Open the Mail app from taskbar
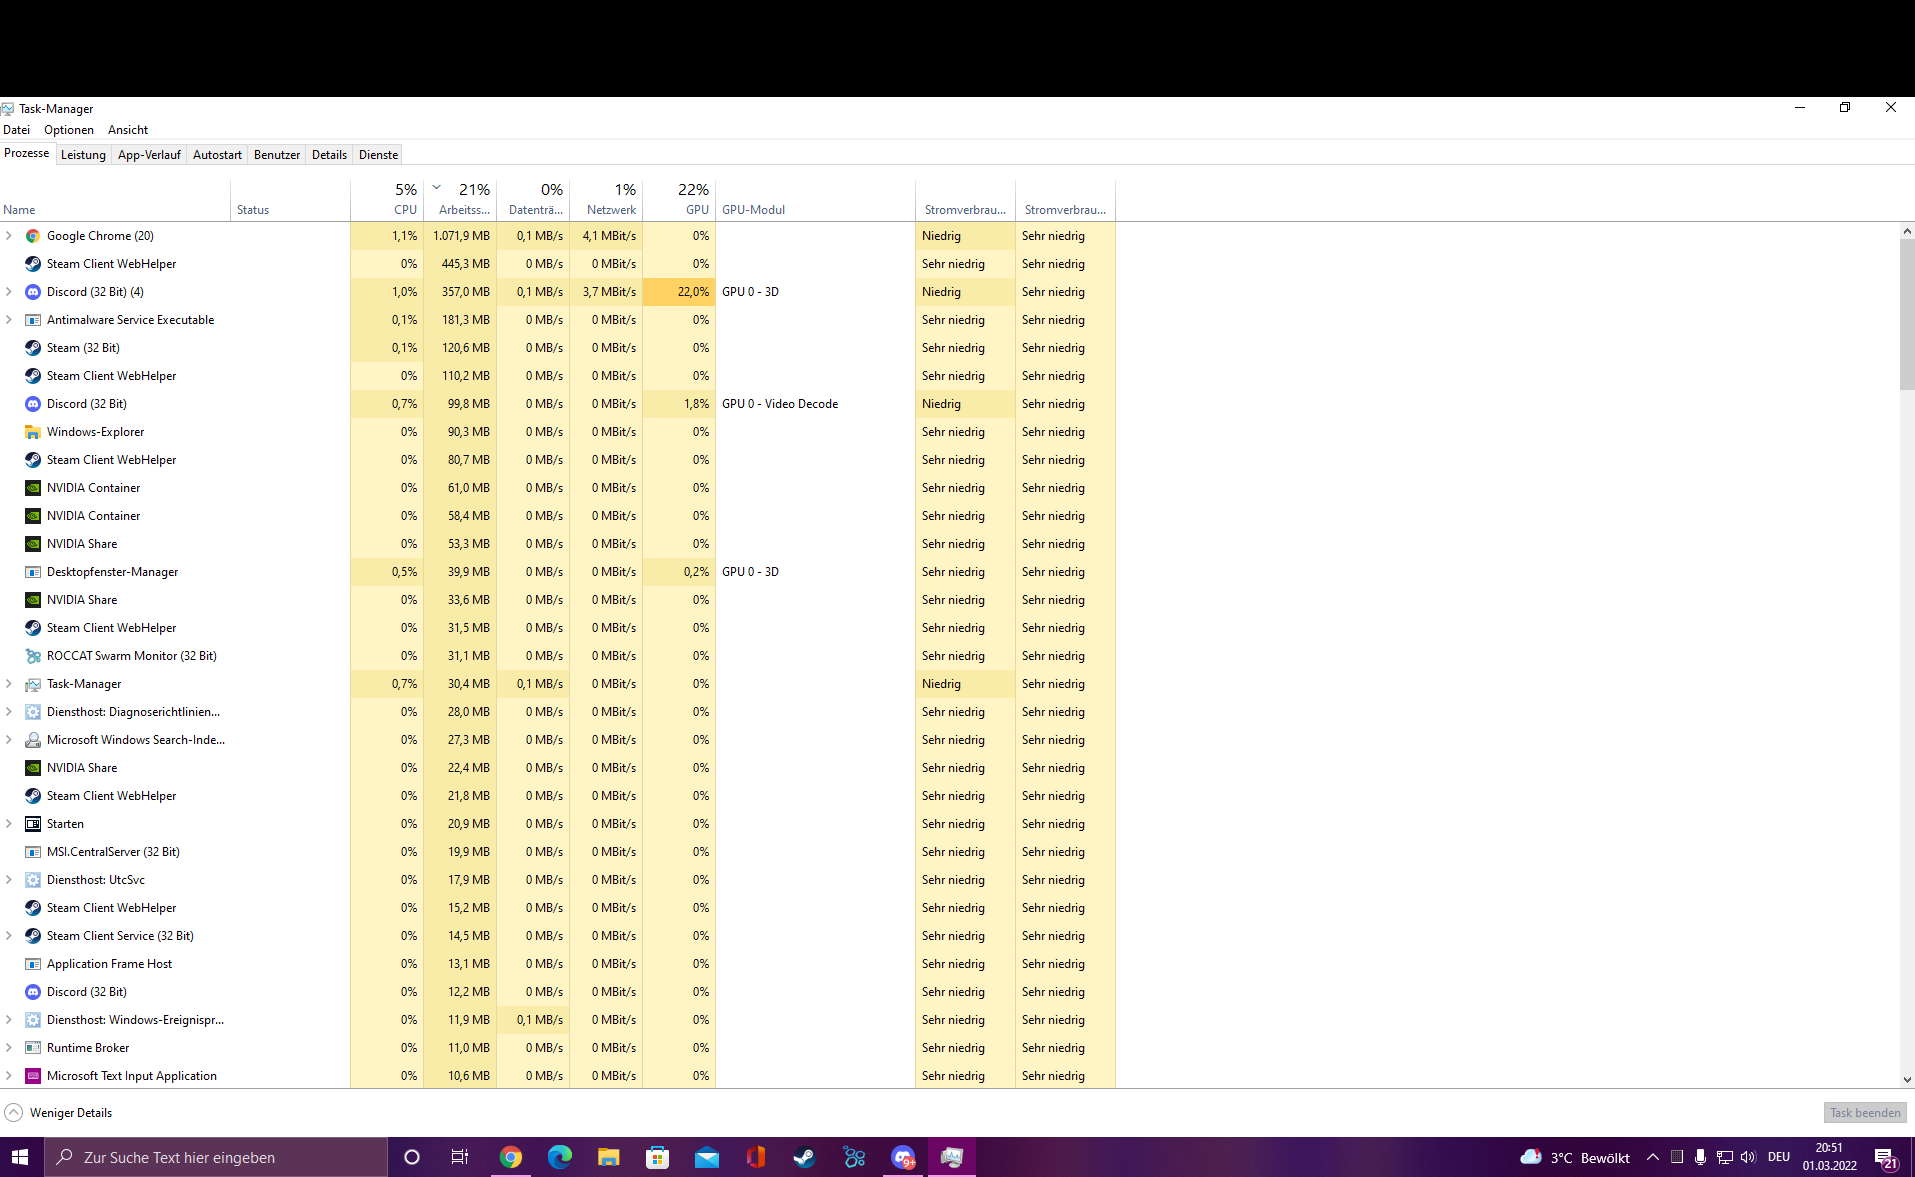 click(x=707, y=1157)
